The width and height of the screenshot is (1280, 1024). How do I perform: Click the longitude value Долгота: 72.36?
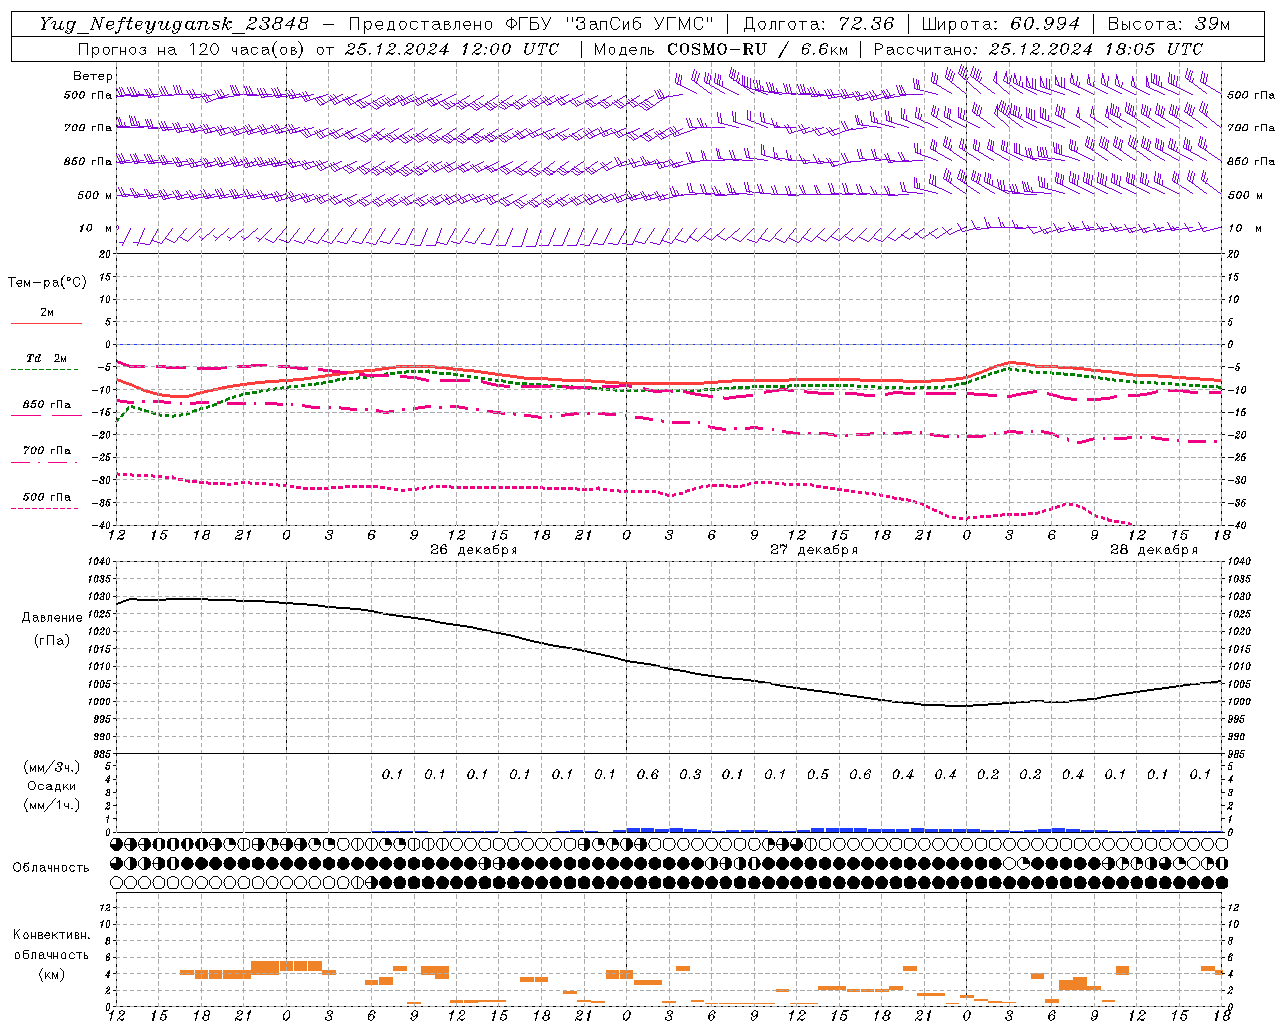818,24
